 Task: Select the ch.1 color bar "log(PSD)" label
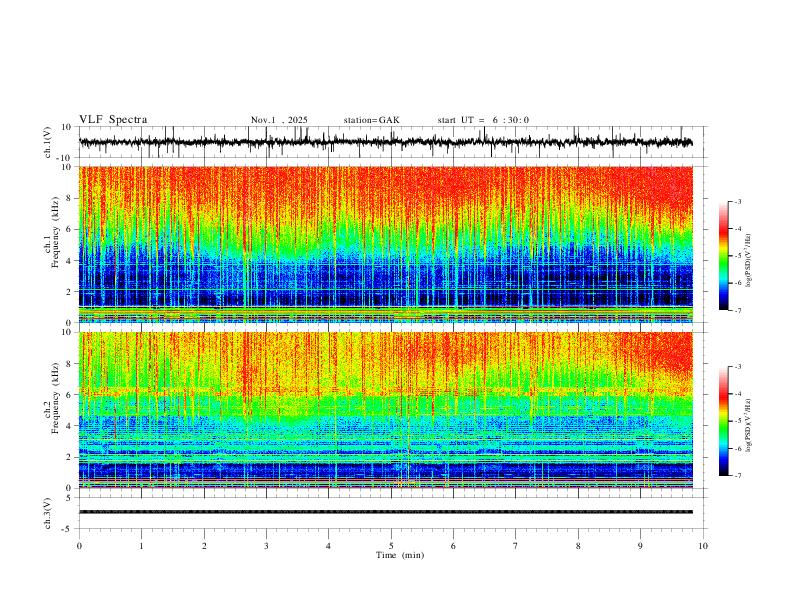coord(749,261)
